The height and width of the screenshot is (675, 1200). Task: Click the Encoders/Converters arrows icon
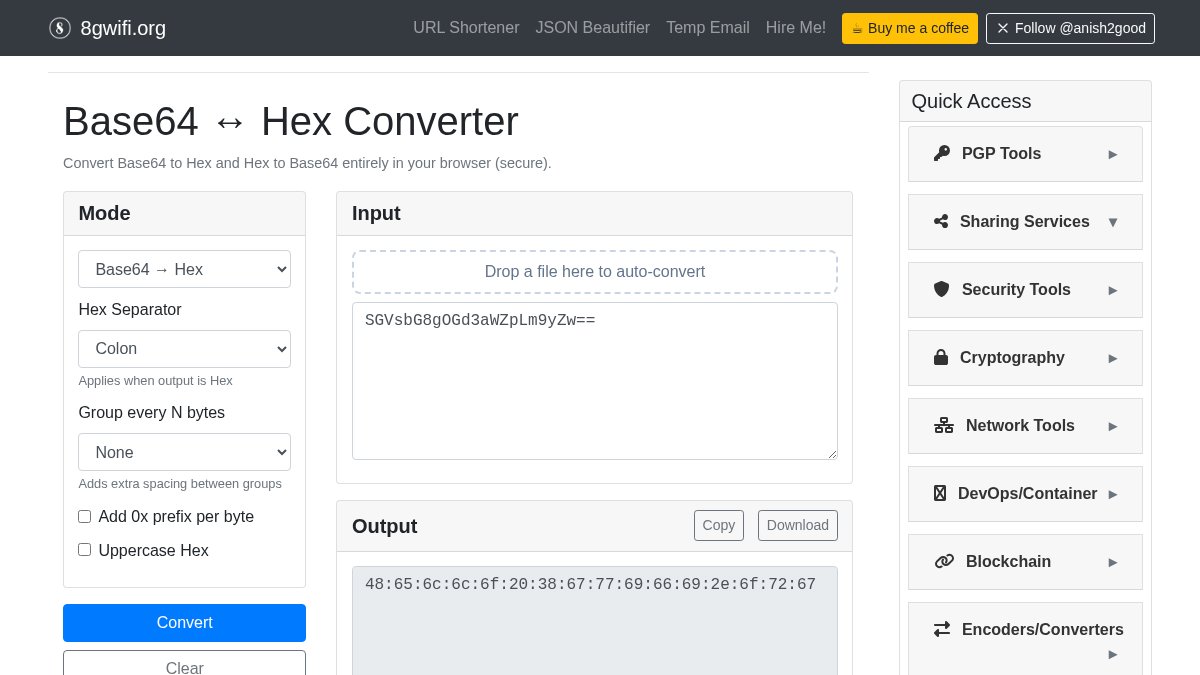tap(942, 629)
